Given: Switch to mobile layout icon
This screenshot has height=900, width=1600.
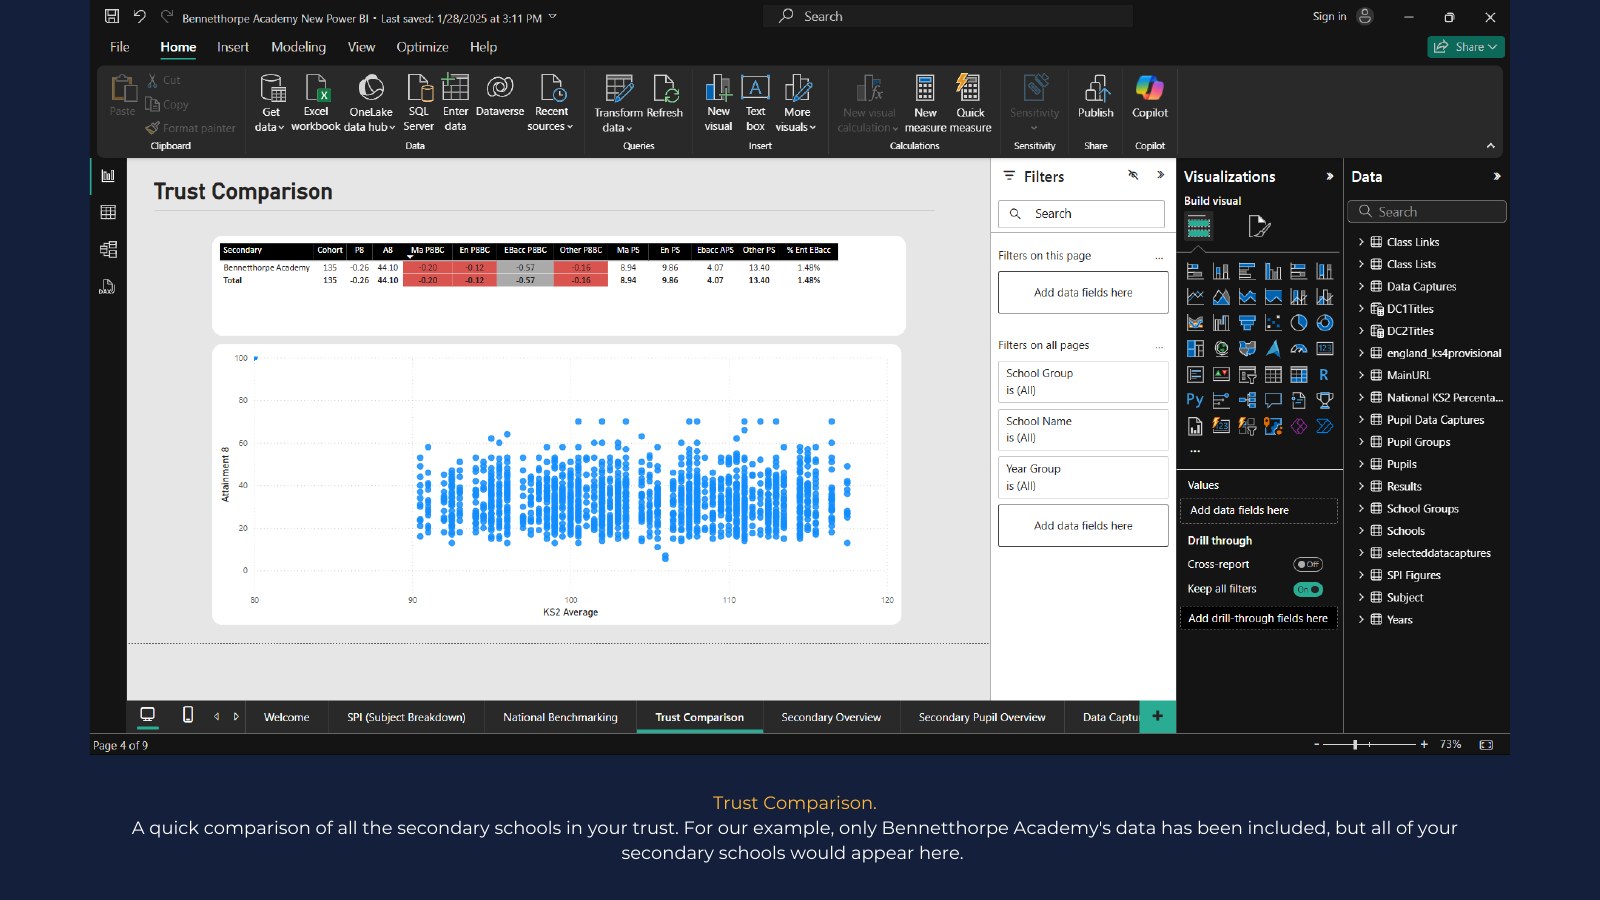Looking at the screenshot, I should pyautogui.click(x=188, y=715).
